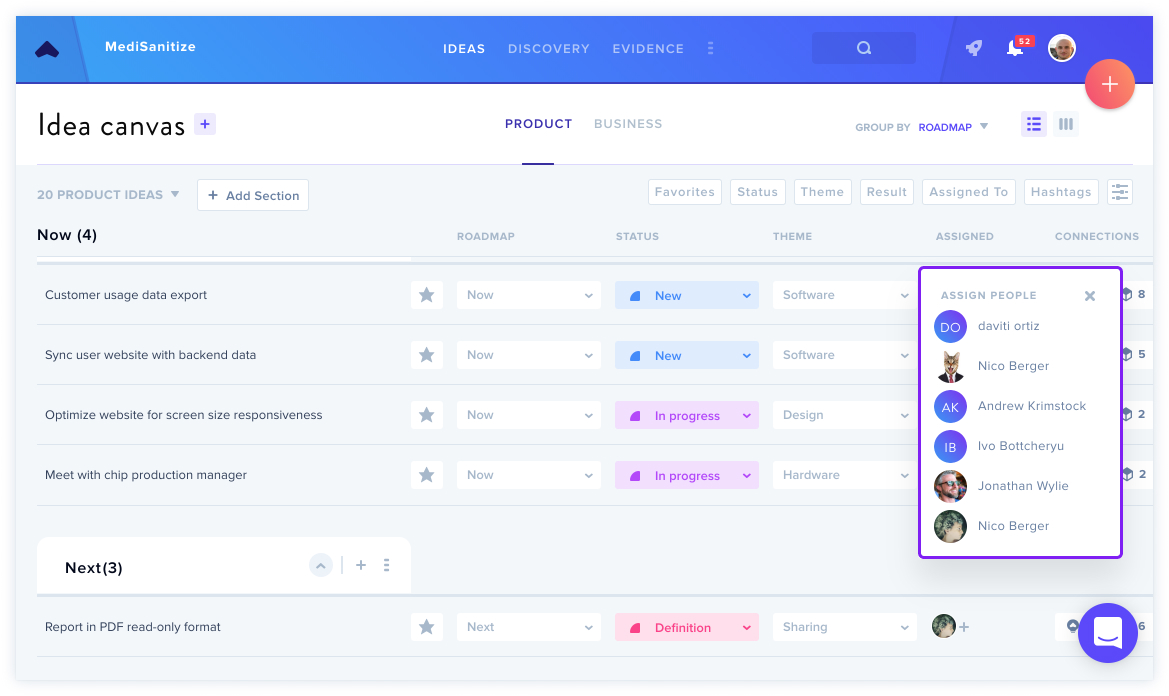The width and height of the screenshot is (1169, 696).
Task: Open Design theme dropdown
Action: coord(844,415)
